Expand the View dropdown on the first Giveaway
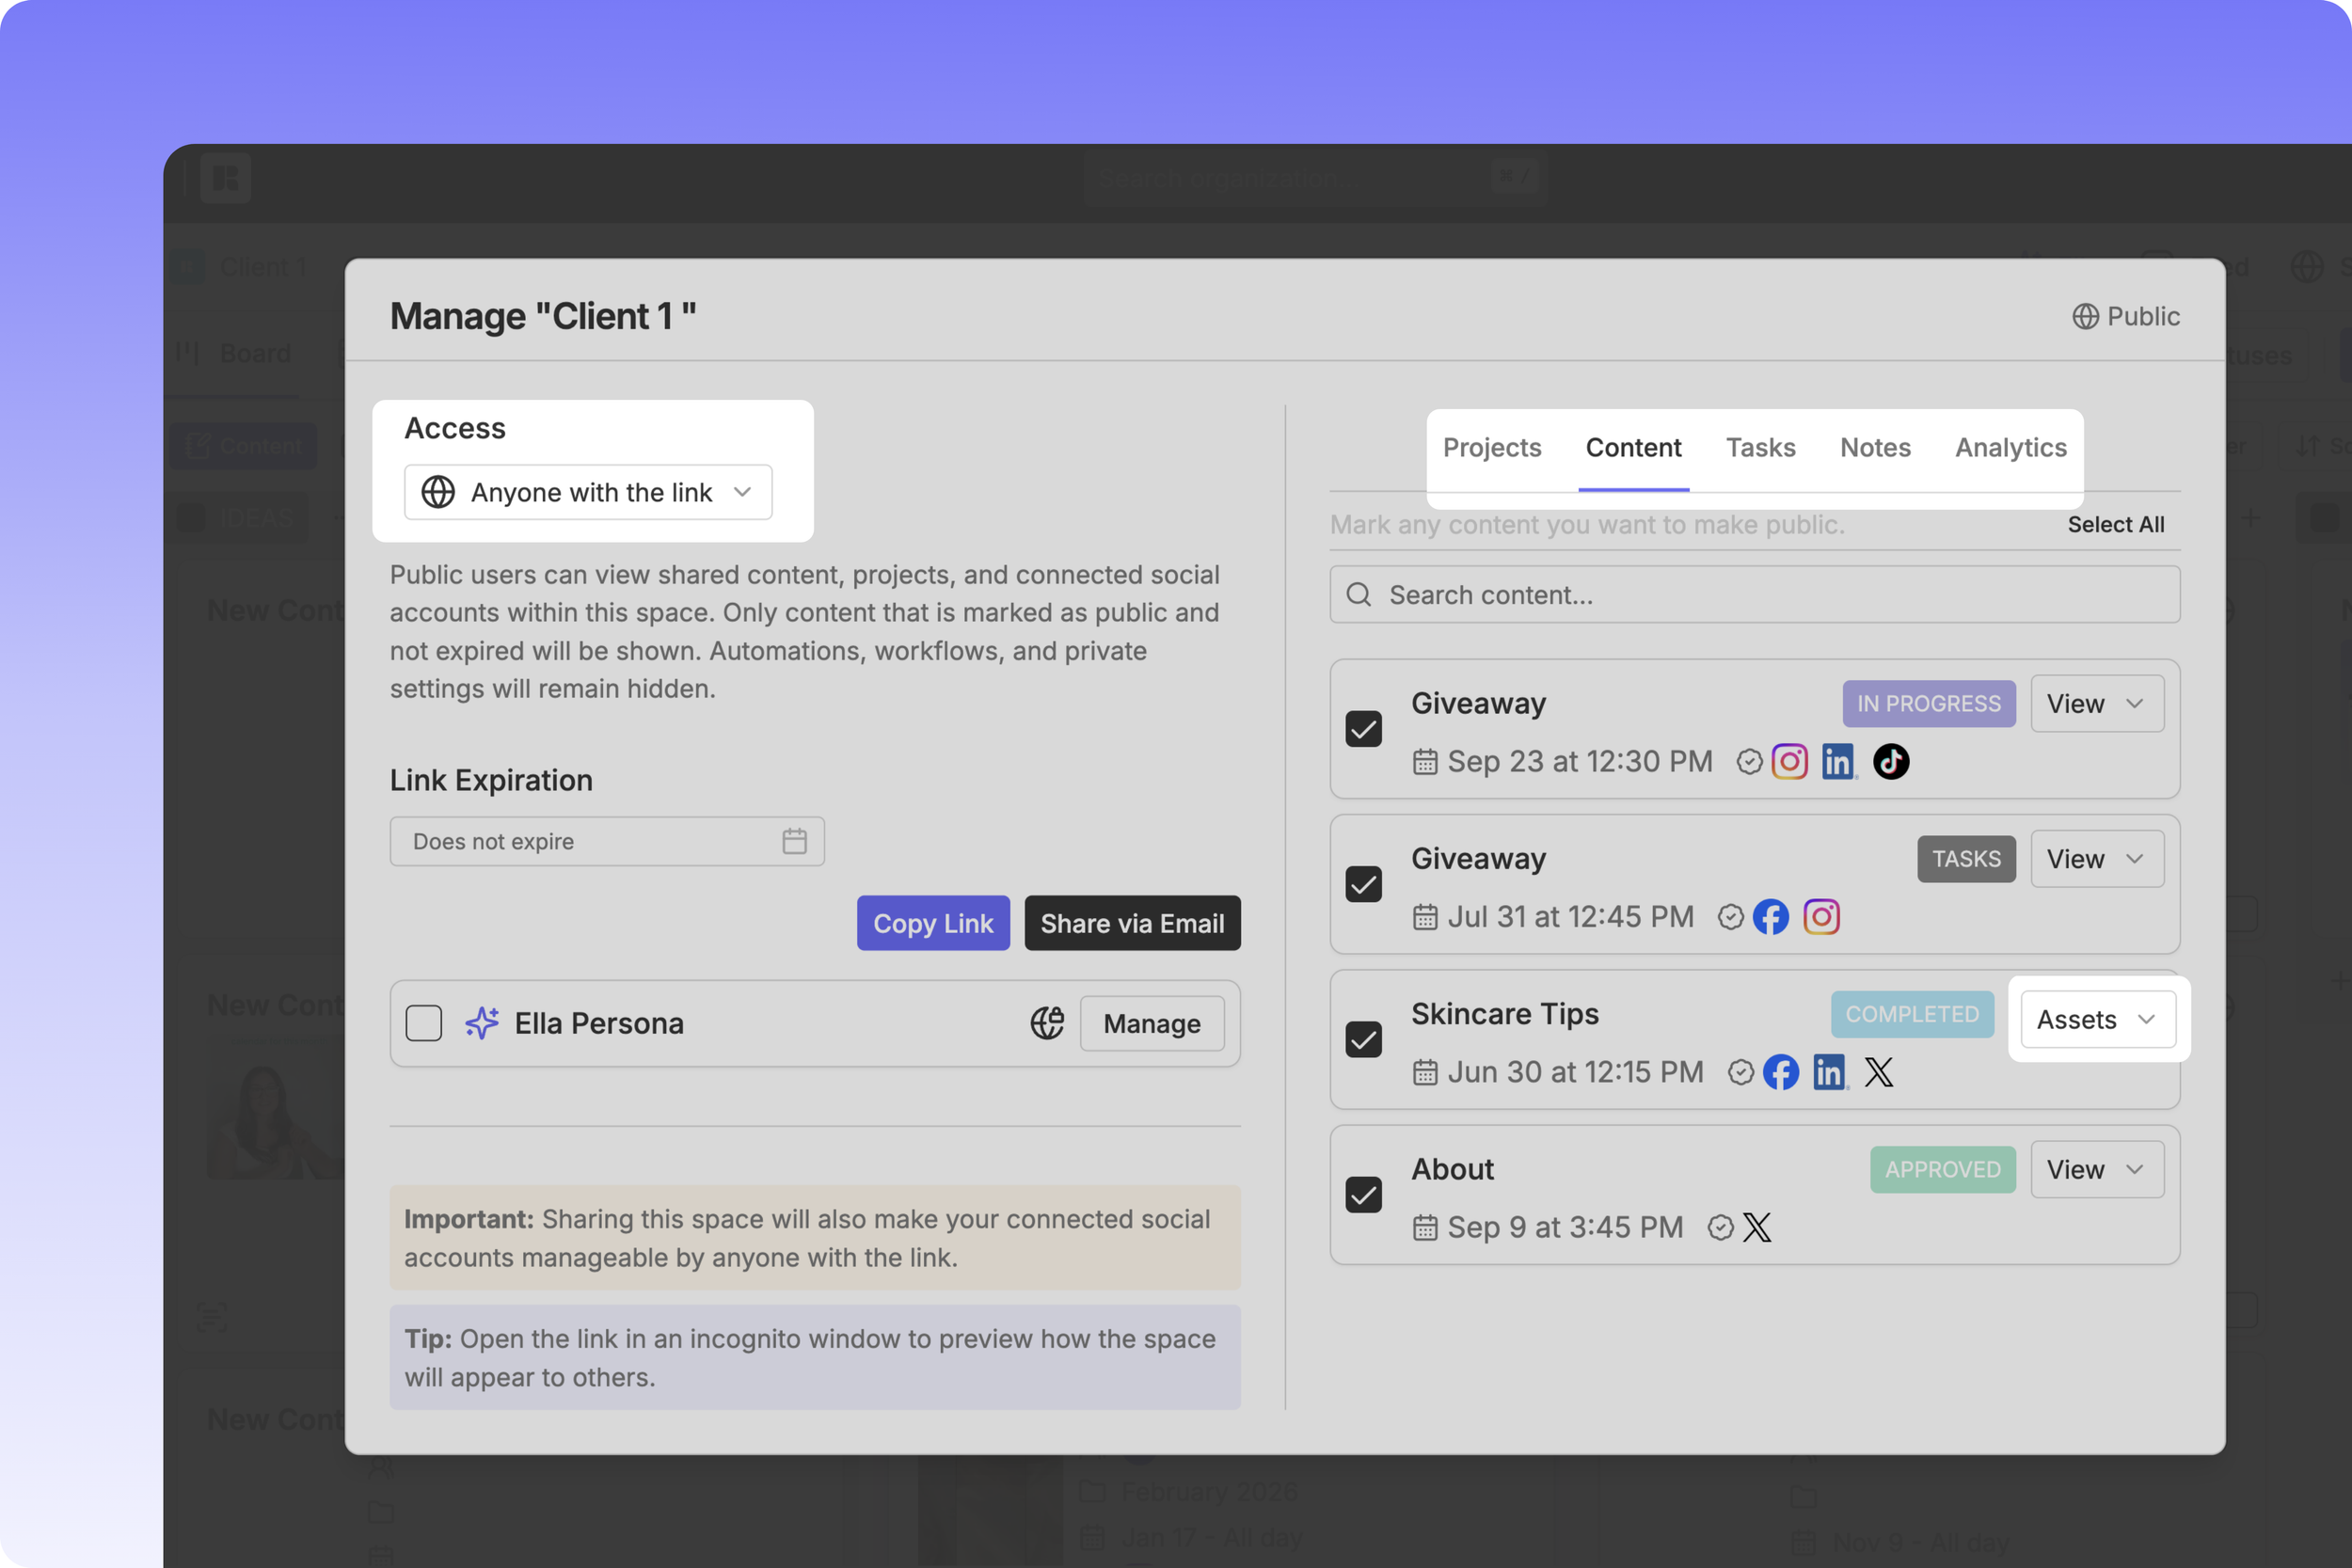This screenshot has width=2352, height=1568. [2096, 703]
